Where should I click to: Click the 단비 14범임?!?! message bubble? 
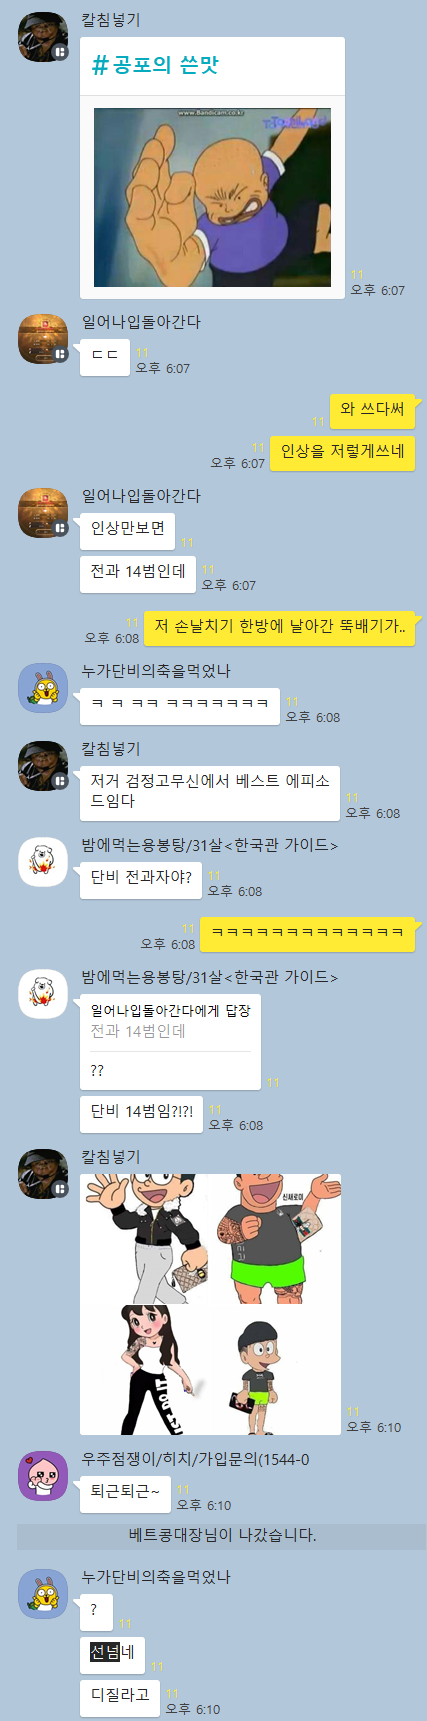coord(141,1112)
